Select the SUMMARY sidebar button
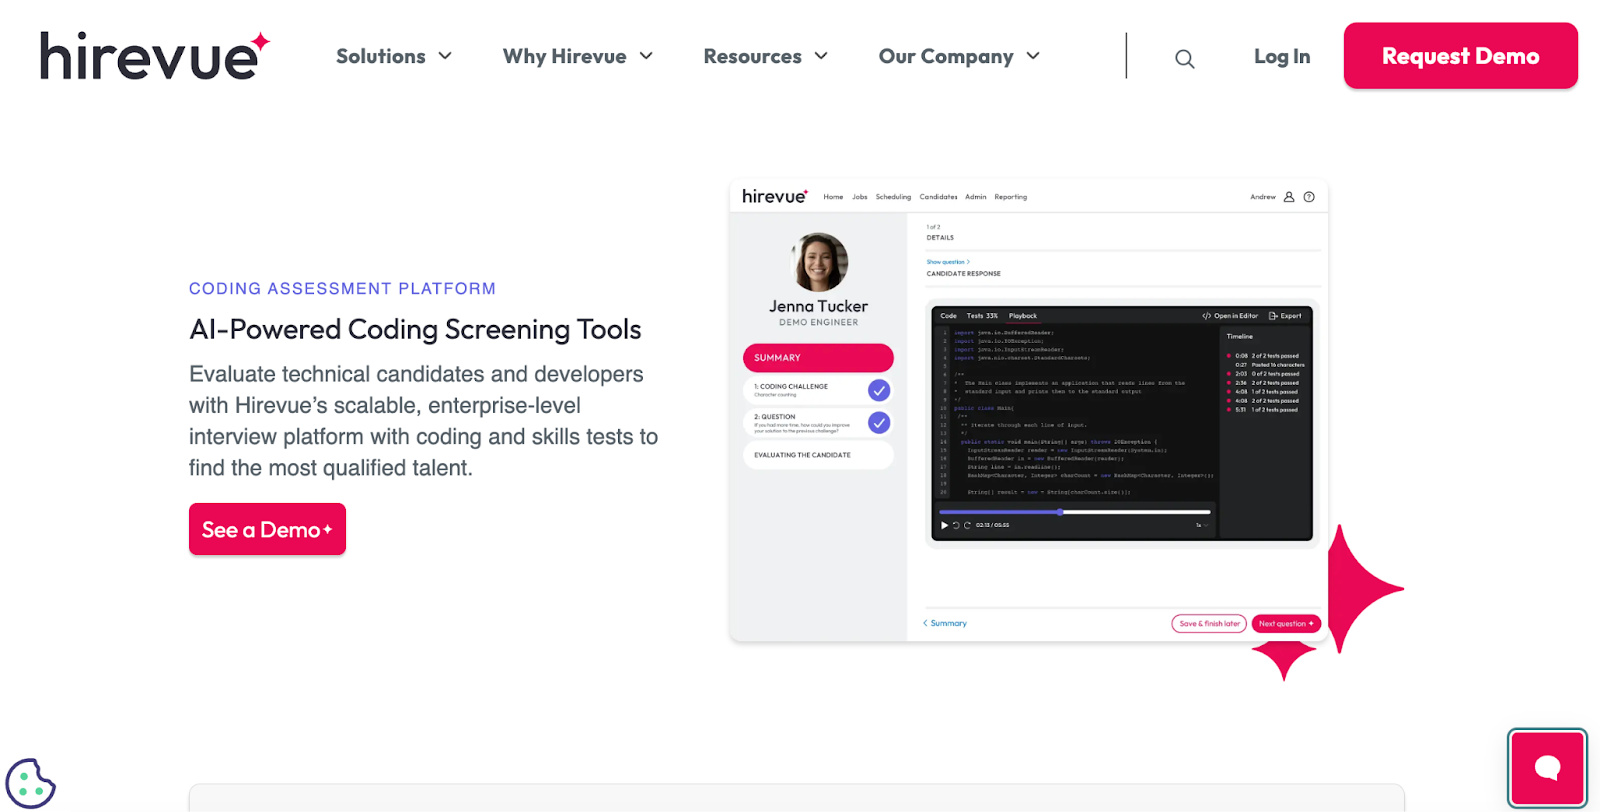This screenshot has width=1600, height=812. pos(818,358)
